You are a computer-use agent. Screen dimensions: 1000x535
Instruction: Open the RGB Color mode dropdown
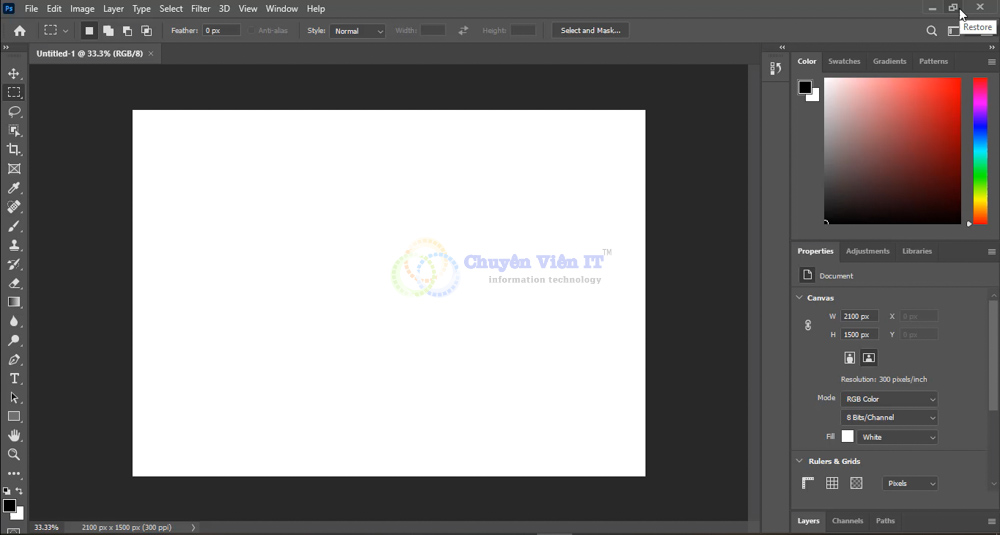click(889, 399)
